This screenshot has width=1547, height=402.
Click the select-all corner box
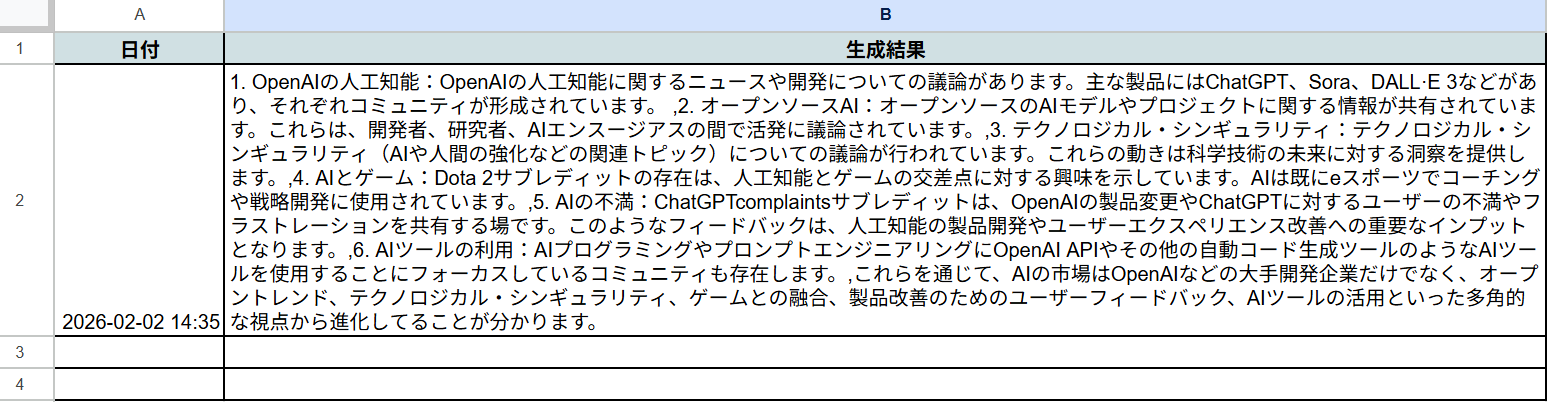pyautogui.click(x=26, y=15)
